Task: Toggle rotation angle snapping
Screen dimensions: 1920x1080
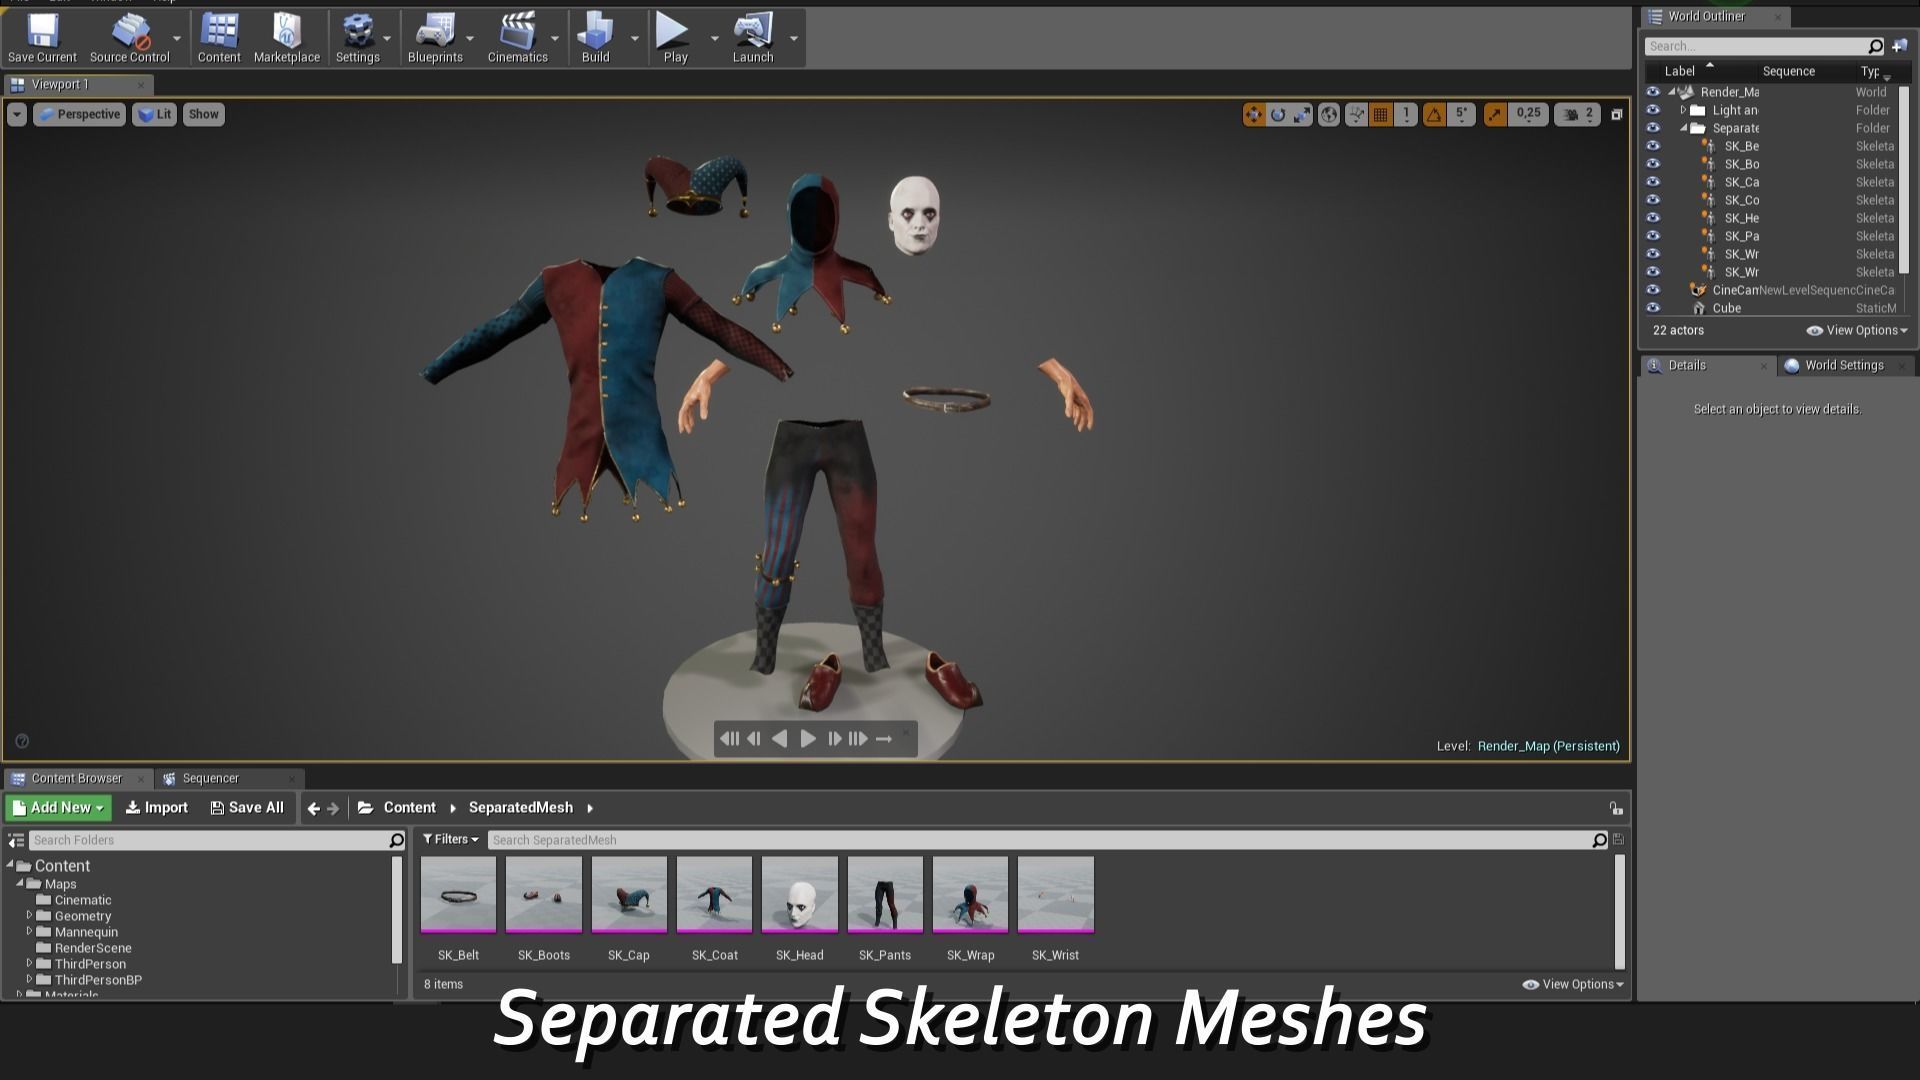Action: (1434, 115)
